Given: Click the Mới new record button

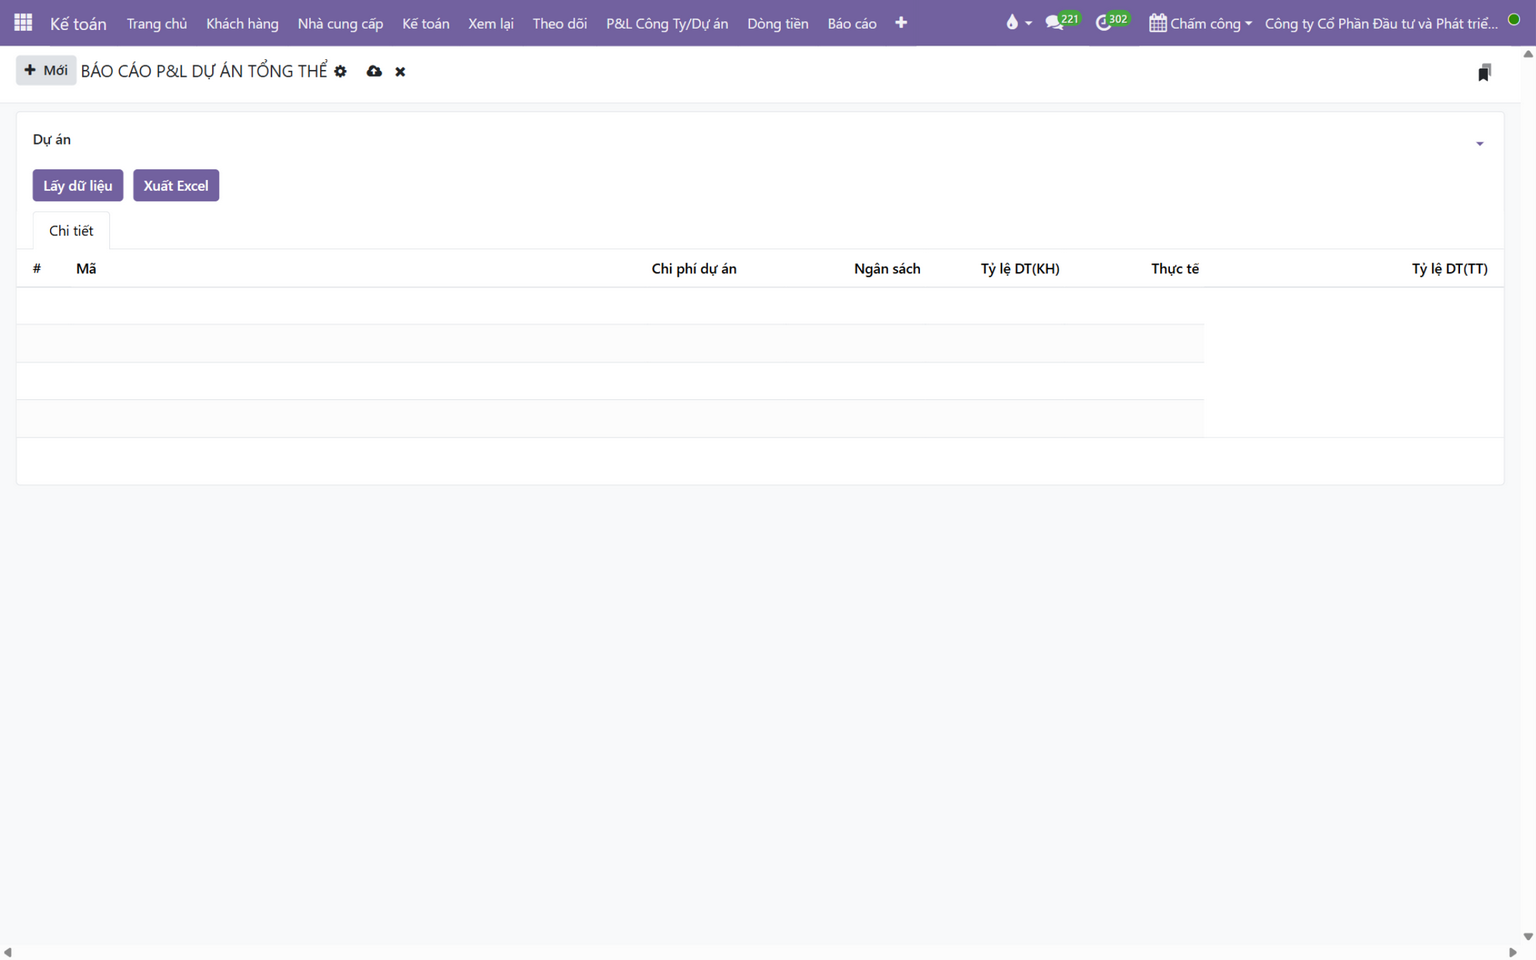Looking at the screenshot, I should (46, 70).
